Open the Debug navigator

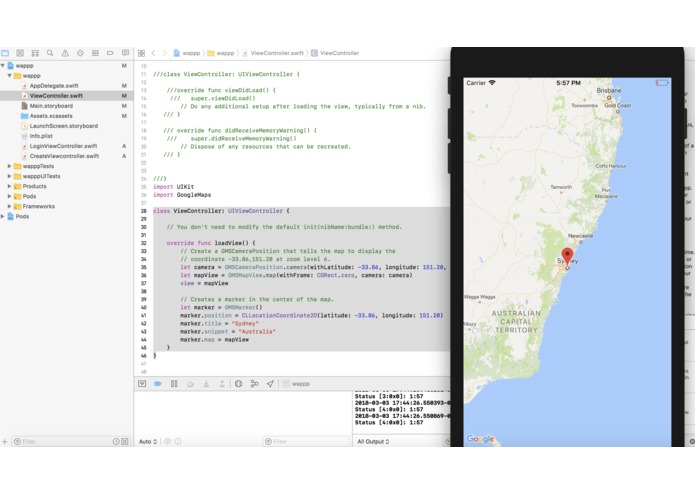click(95, 53)
